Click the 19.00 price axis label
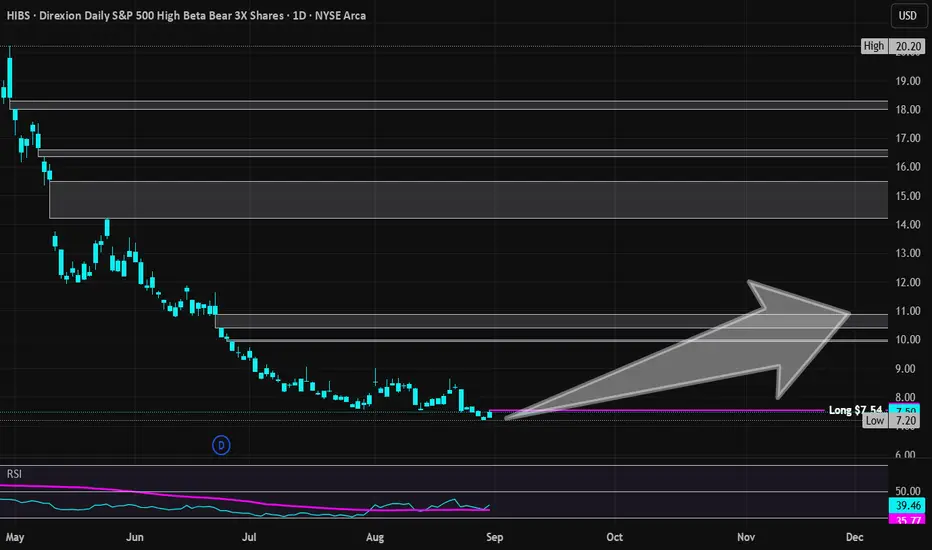Viewport: 932px width, 550px height. click(x=908, y=81)
